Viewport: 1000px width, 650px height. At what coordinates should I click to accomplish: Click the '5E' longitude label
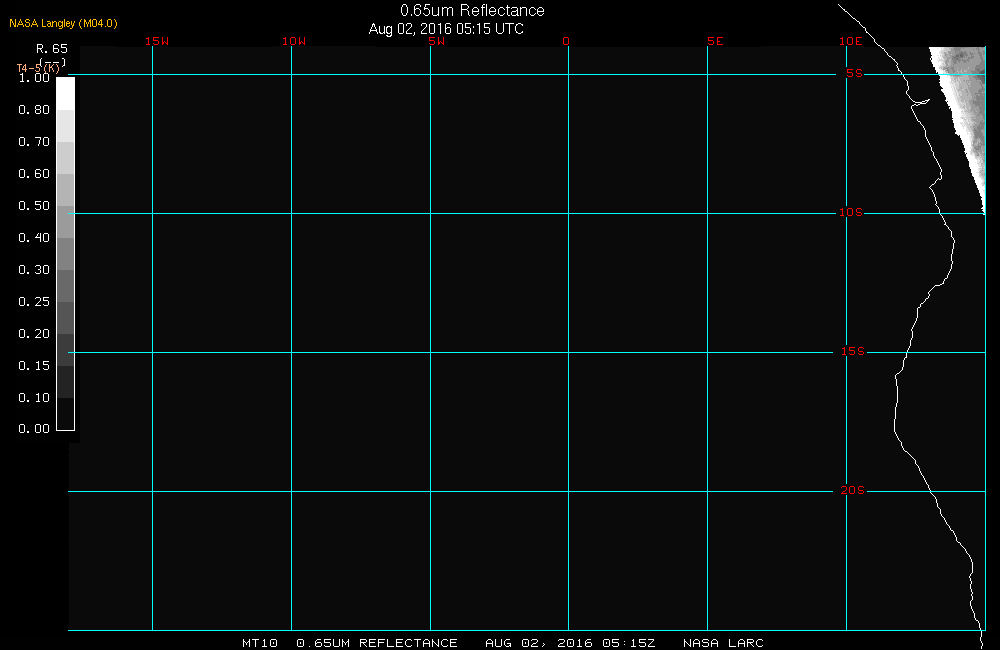click(716, 41)
